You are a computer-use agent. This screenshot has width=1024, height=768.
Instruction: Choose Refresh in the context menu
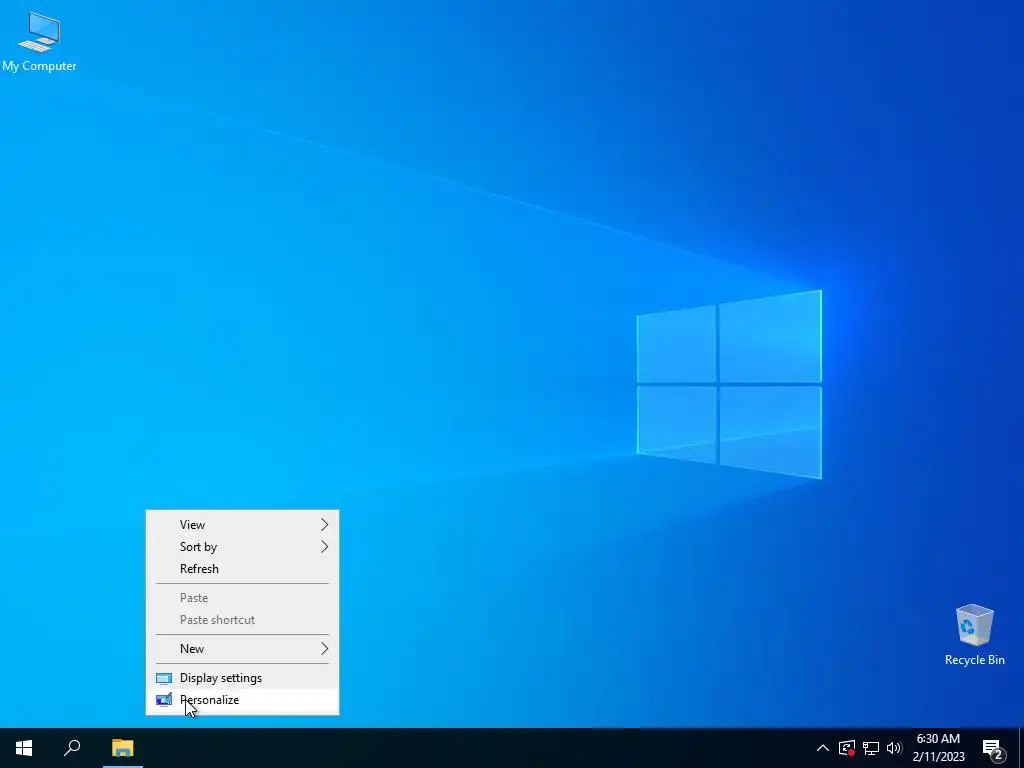click(x=242, y=569)
